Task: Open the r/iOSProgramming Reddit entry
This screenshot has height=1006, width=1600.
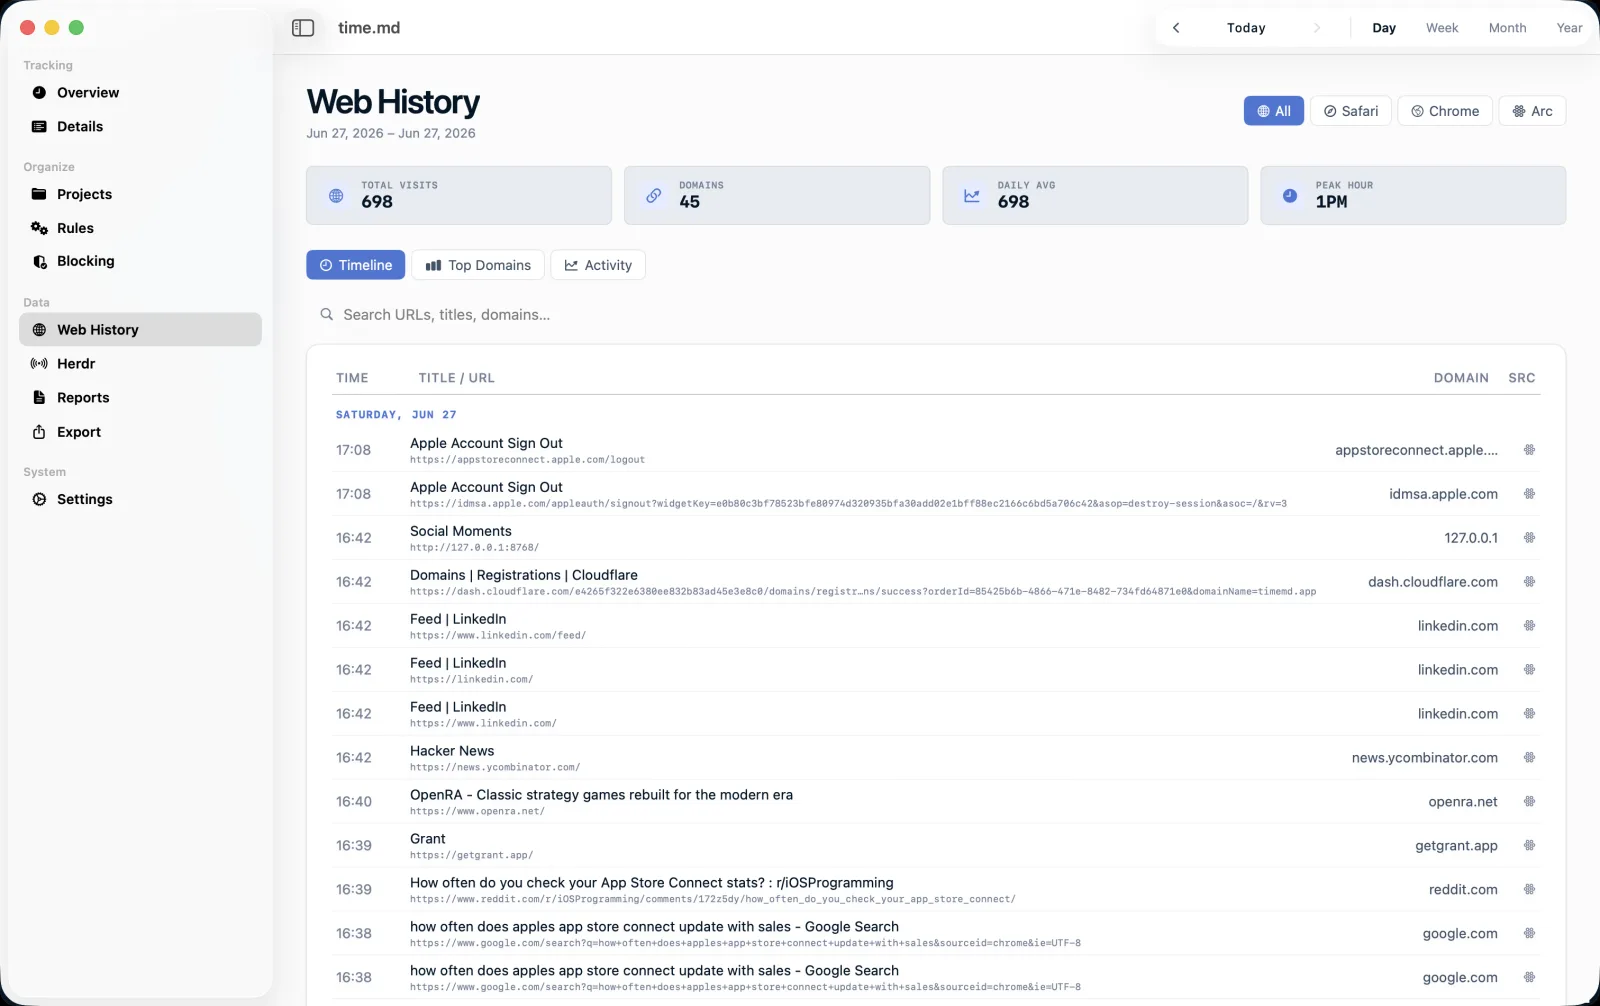Action: click(652, 883)
